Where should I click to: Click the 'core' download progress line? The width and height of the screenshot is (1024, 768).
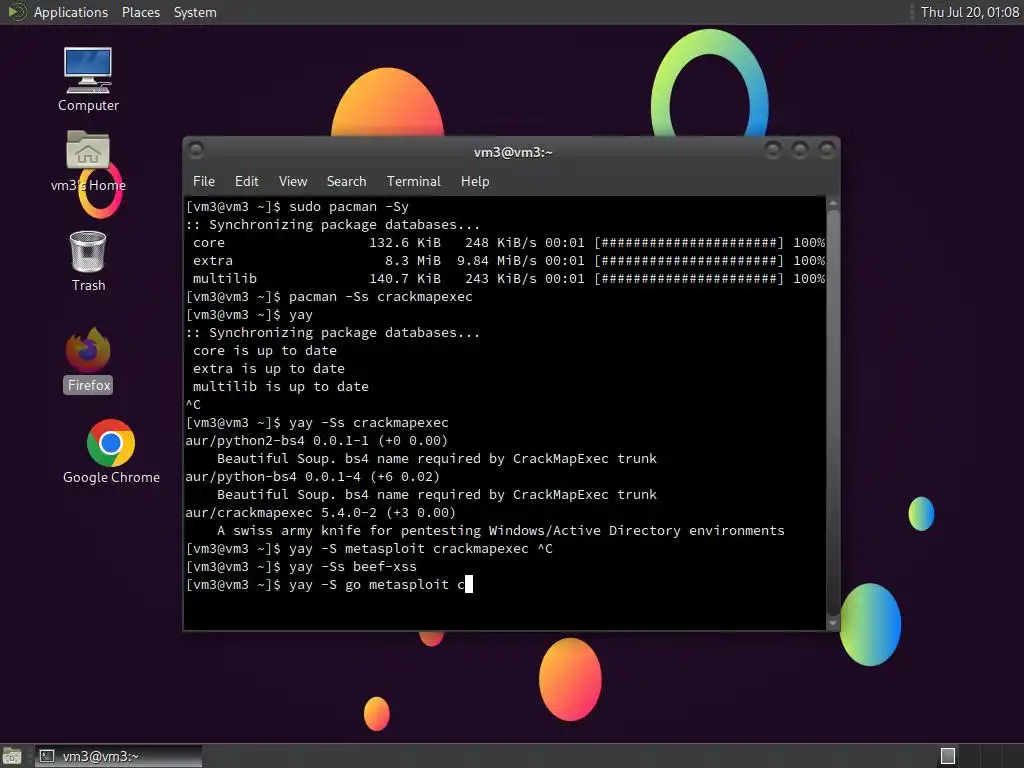click(505, 243)
